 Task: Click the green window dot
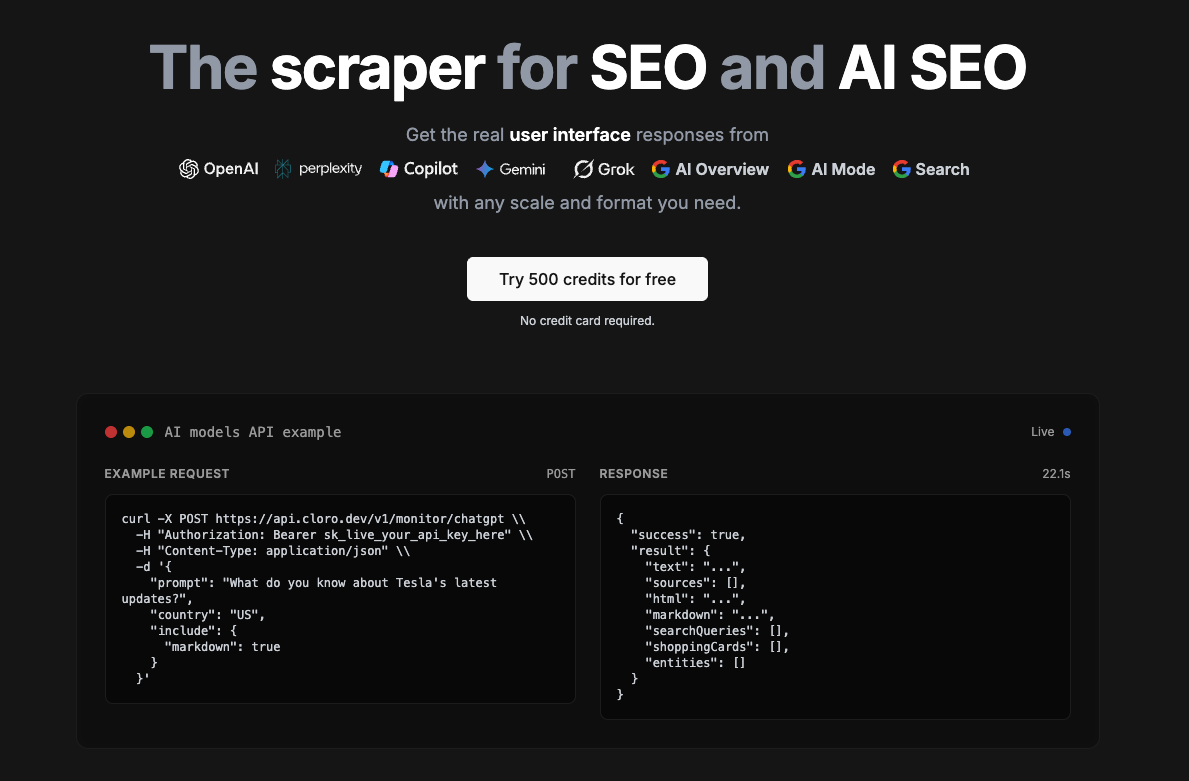147,432
